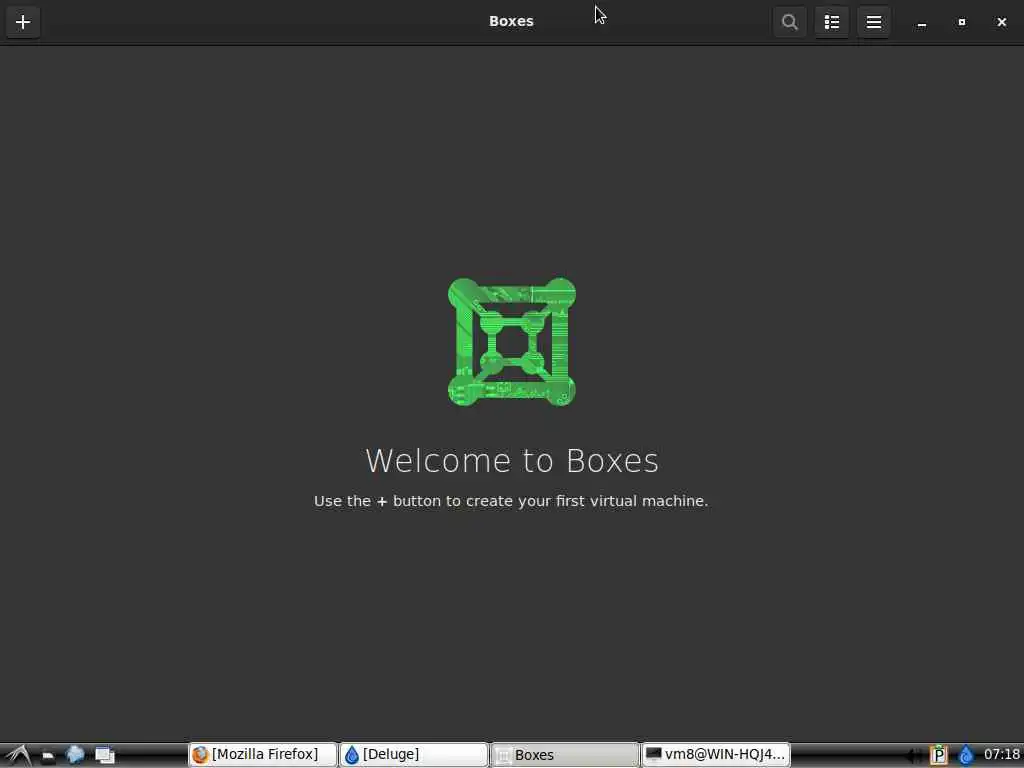Select the Boxes taskbar entry
This screenshot has width=1024, height=768.
564,755
